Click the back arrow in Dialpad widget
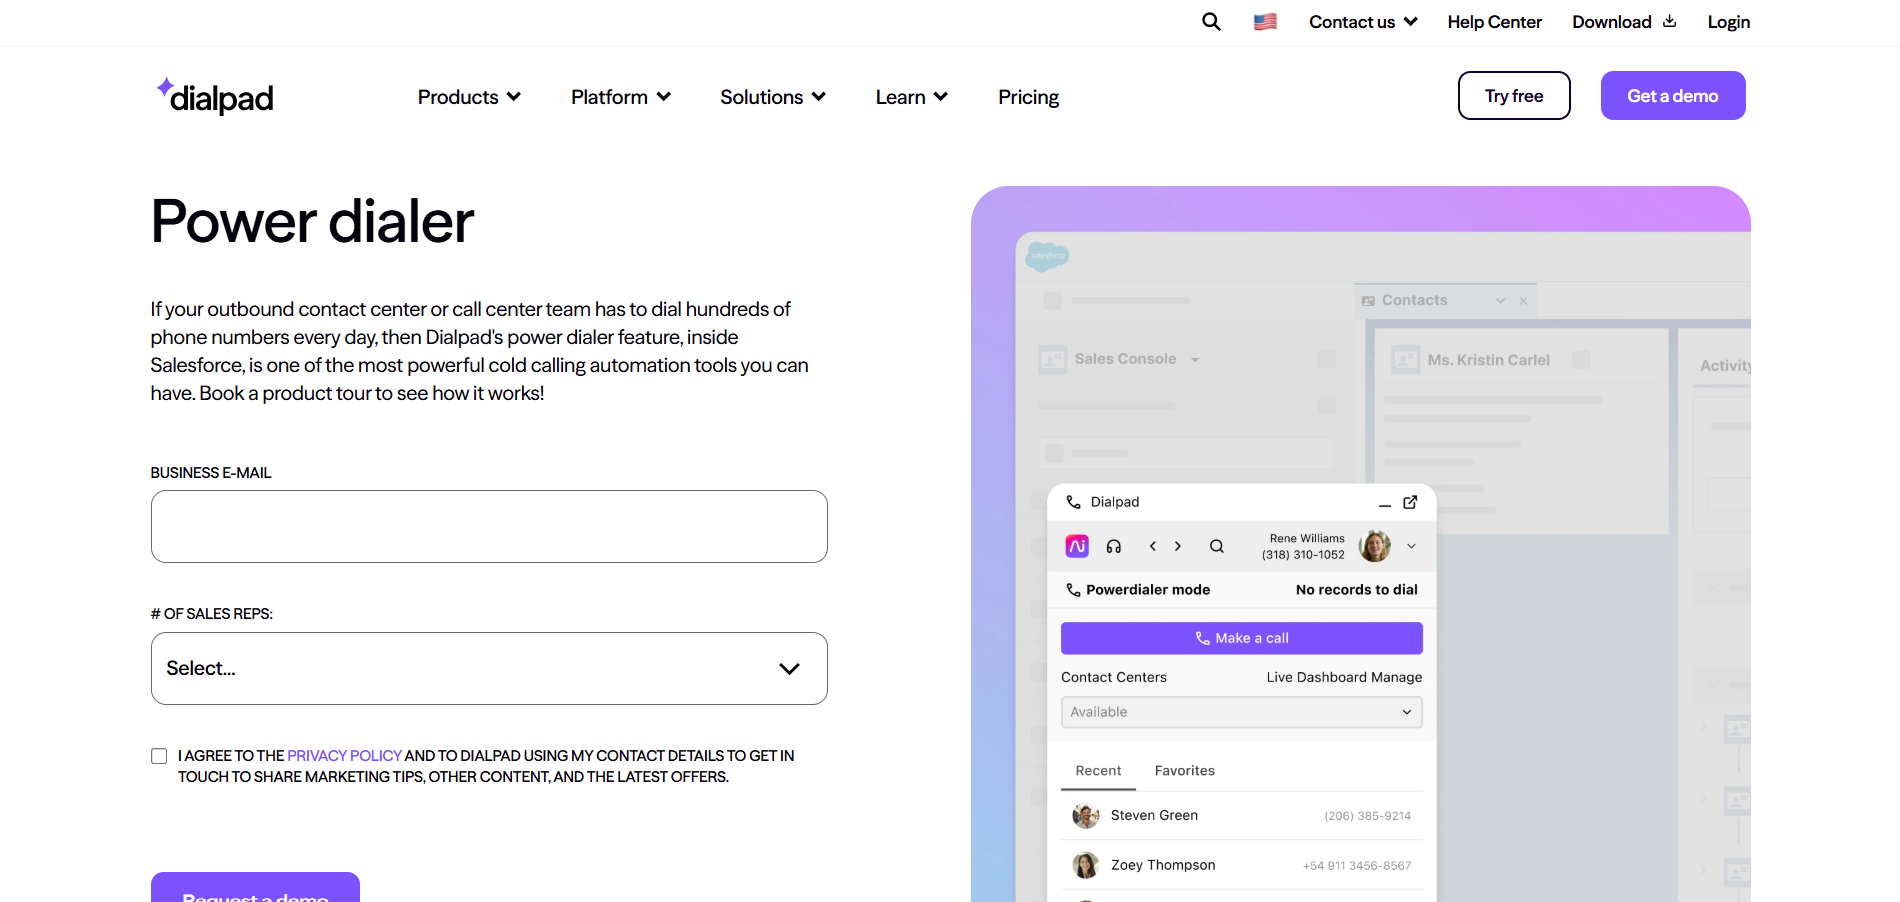This screenshot has width=1900, height=902. (x=1153, y=546)
